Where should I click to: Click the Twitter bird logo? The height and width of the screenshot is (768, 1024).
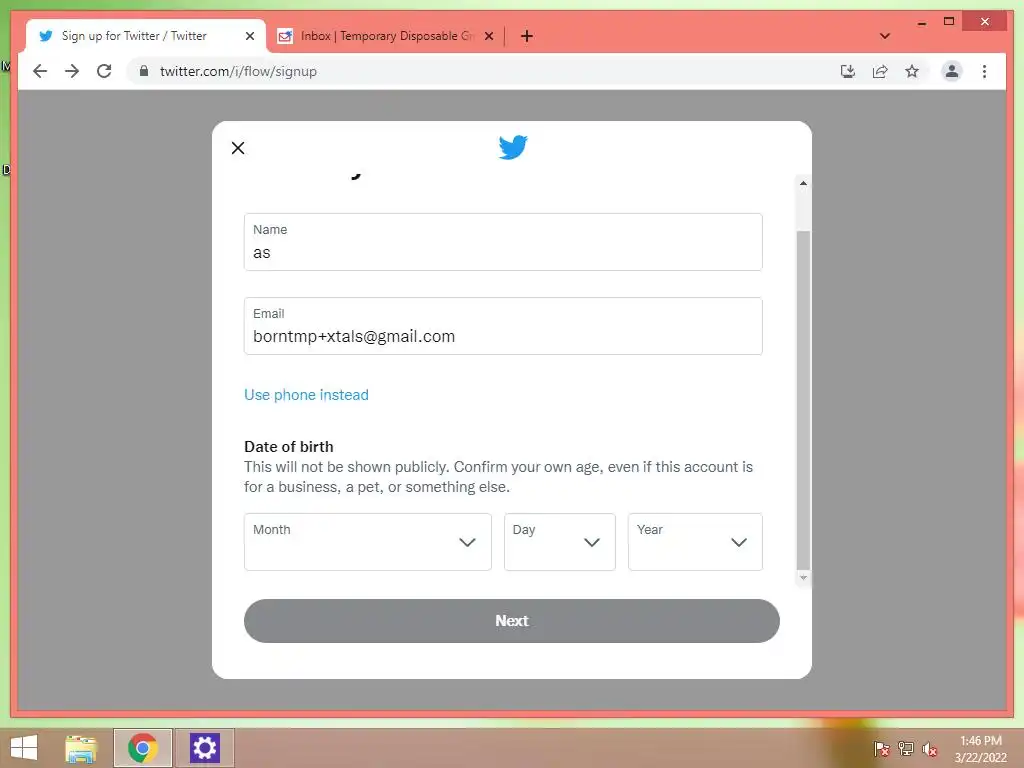513,147
